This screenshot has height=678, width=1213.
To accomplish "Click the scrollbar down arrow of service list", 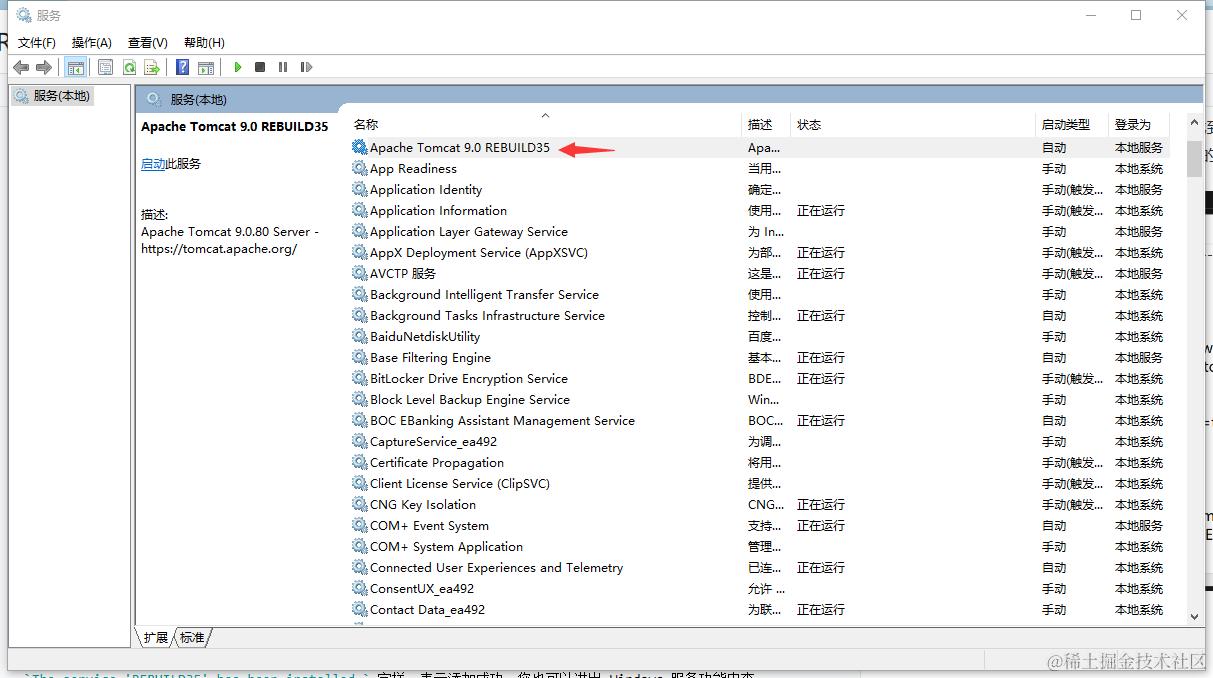I will pyautogui.click(x=1194, y=617).
